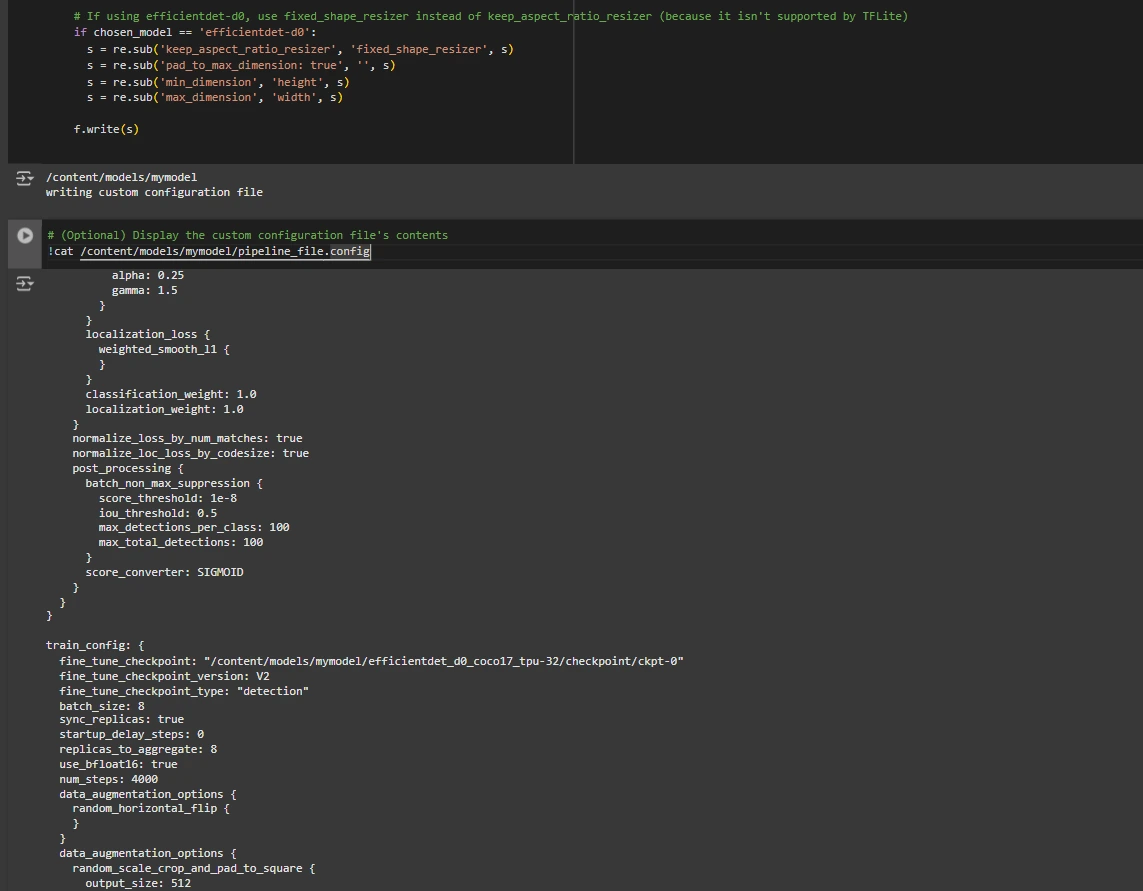Click the 'train_config: {' line
Image resolution: width=1143 pixels, height=891 pixels.
point(95,645)
